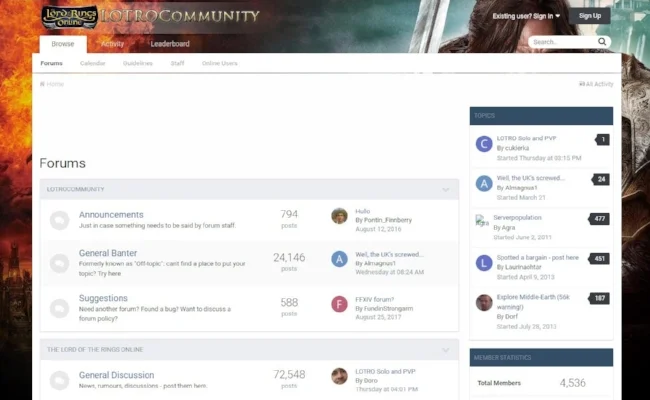Click the All Activity feed icon
The width and height of the screenshot is (650, 400).
point(582,84)
